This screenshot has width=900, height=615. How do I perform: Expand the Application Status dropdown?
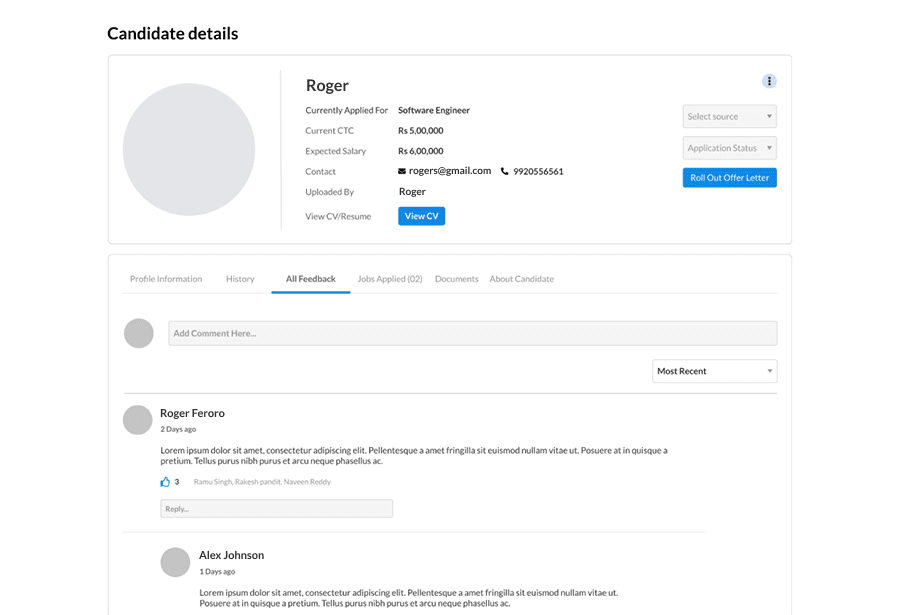click(x=730, y=148)
